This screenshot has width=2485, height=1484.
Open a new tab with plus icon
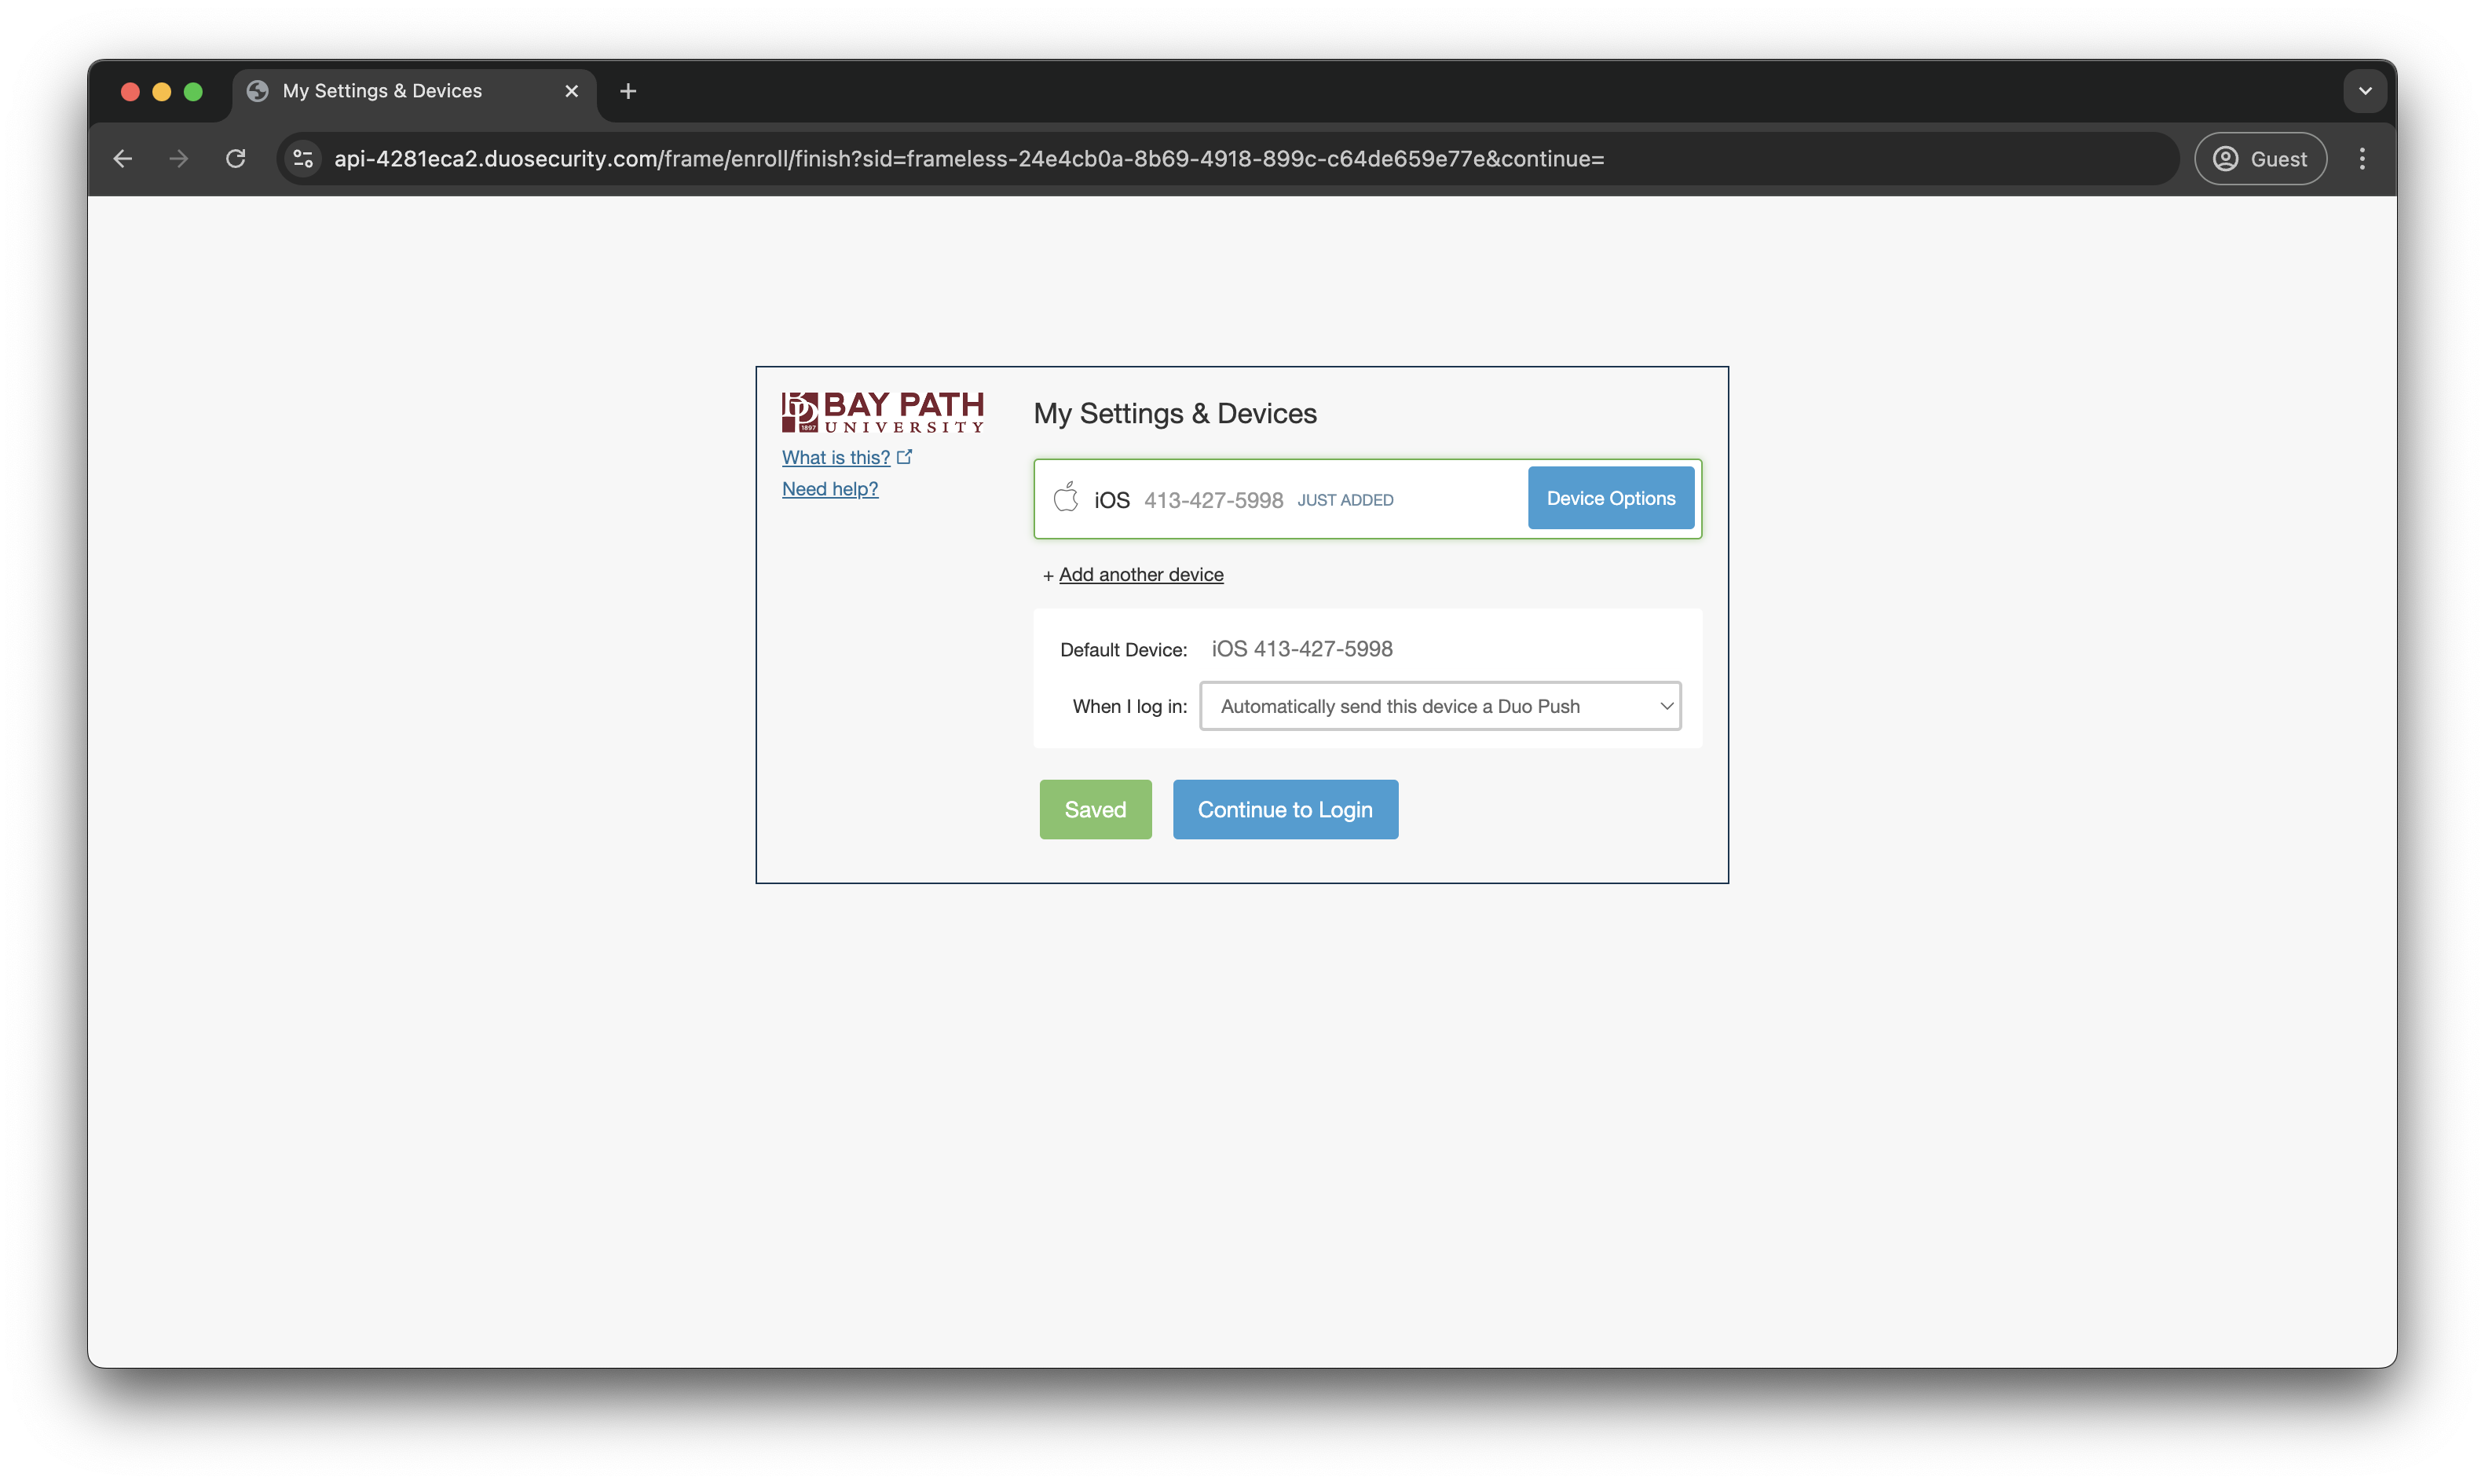click(628, 91)
